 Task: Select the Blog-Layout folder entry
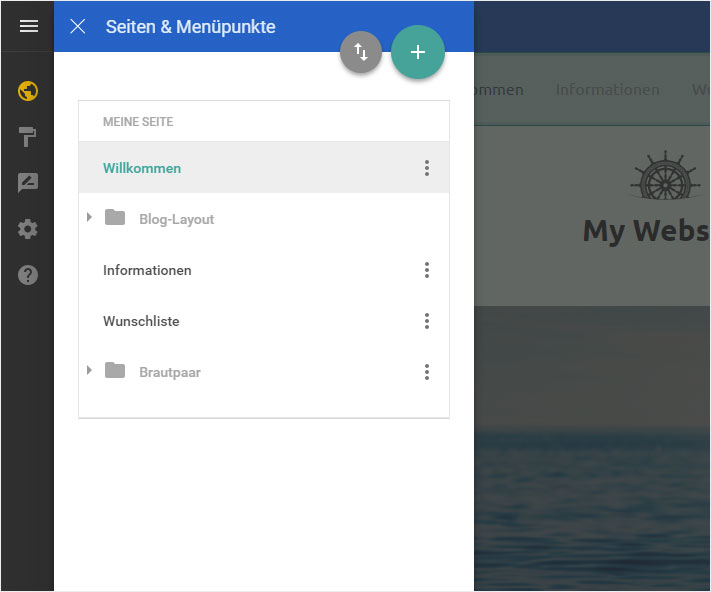click(264, 219)
